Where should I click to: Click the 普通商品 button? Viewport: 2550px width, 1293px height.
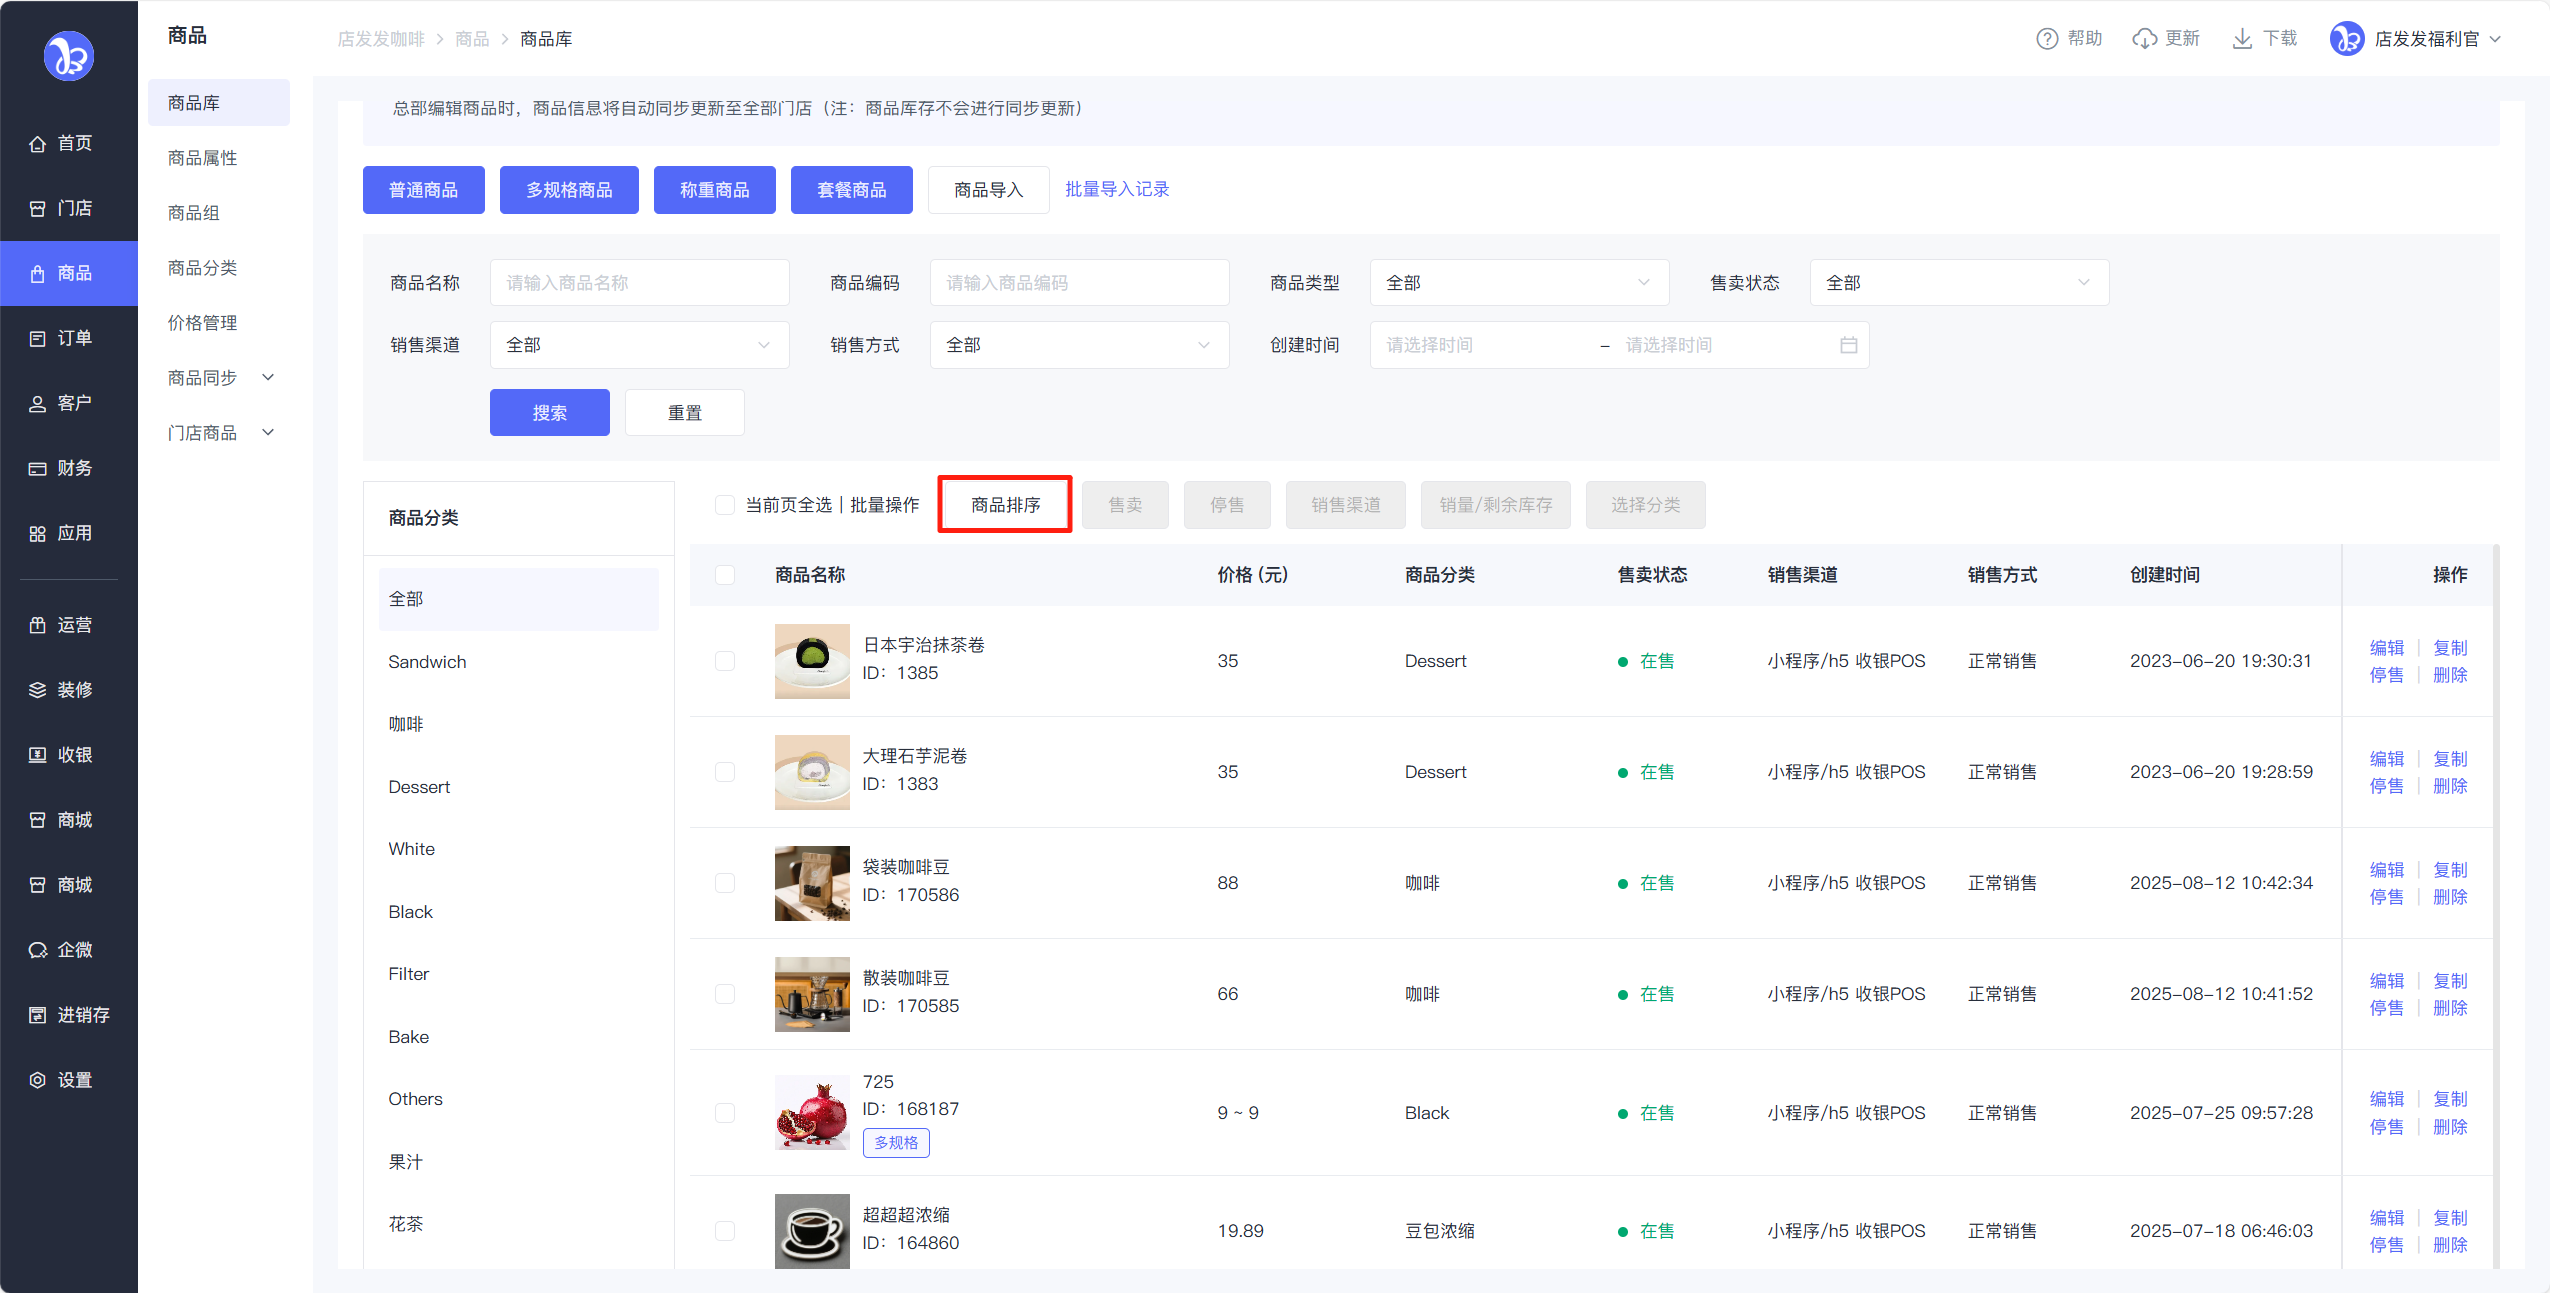coord(424,190)
